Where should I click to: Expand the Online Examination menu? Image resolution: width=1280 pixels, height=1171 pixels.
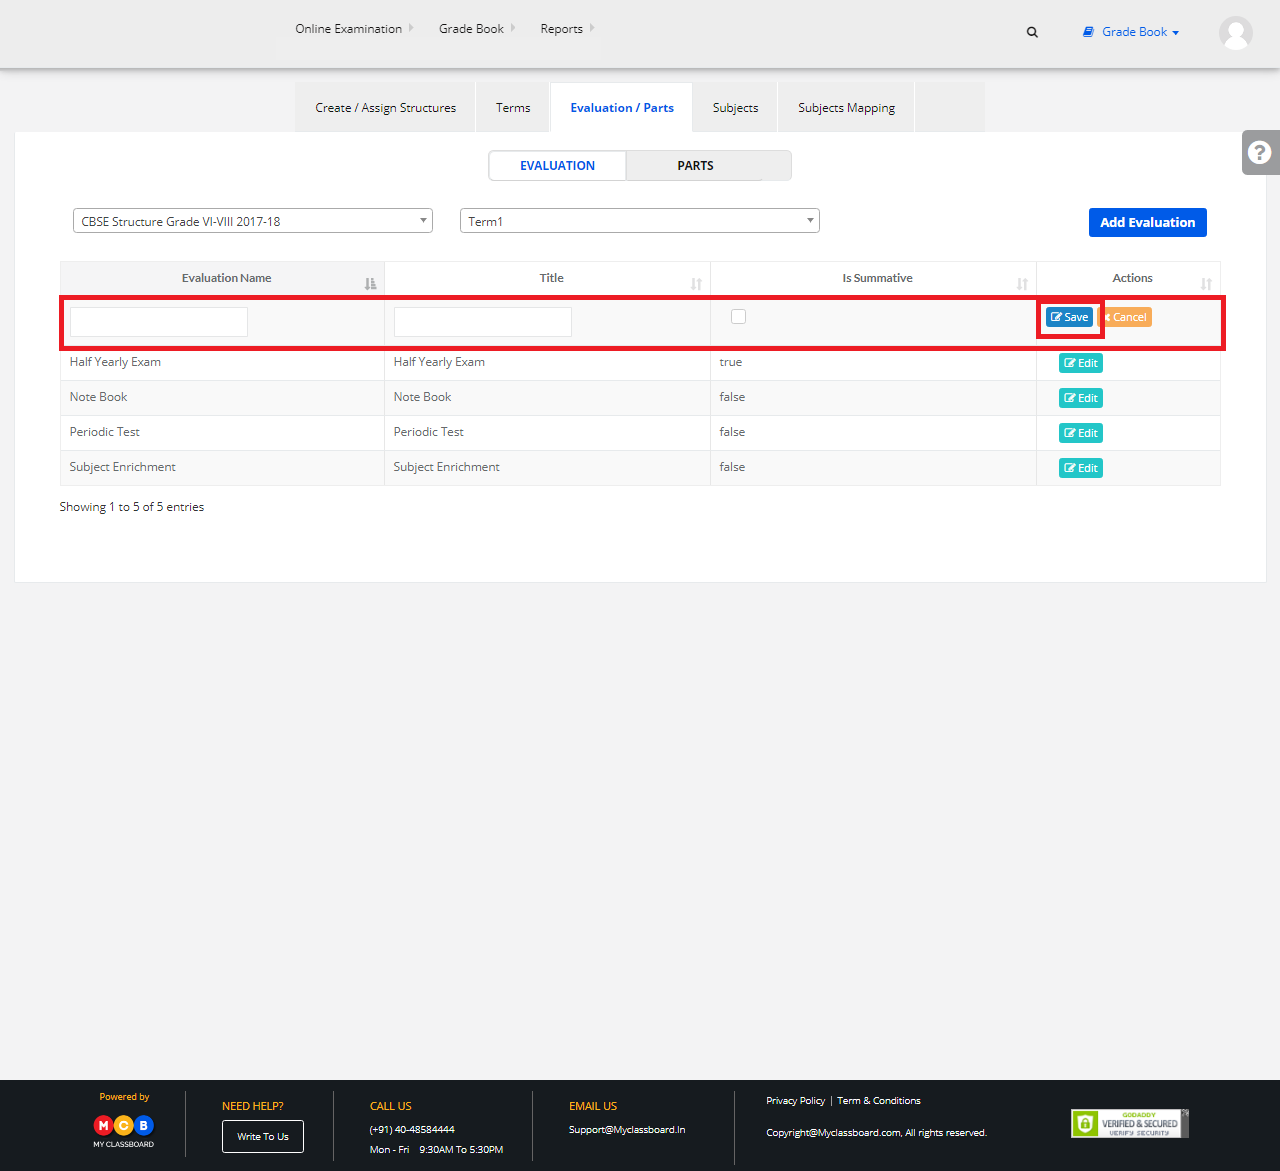pos(354,29)
